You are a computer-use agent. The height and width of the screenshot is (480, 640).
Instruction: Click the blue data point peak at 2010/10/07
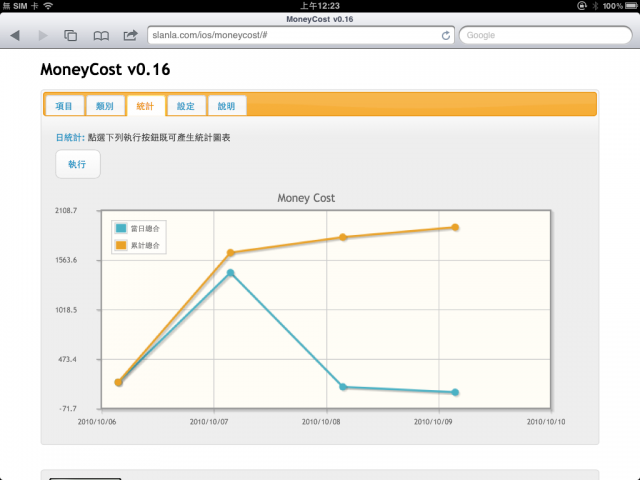230,273
